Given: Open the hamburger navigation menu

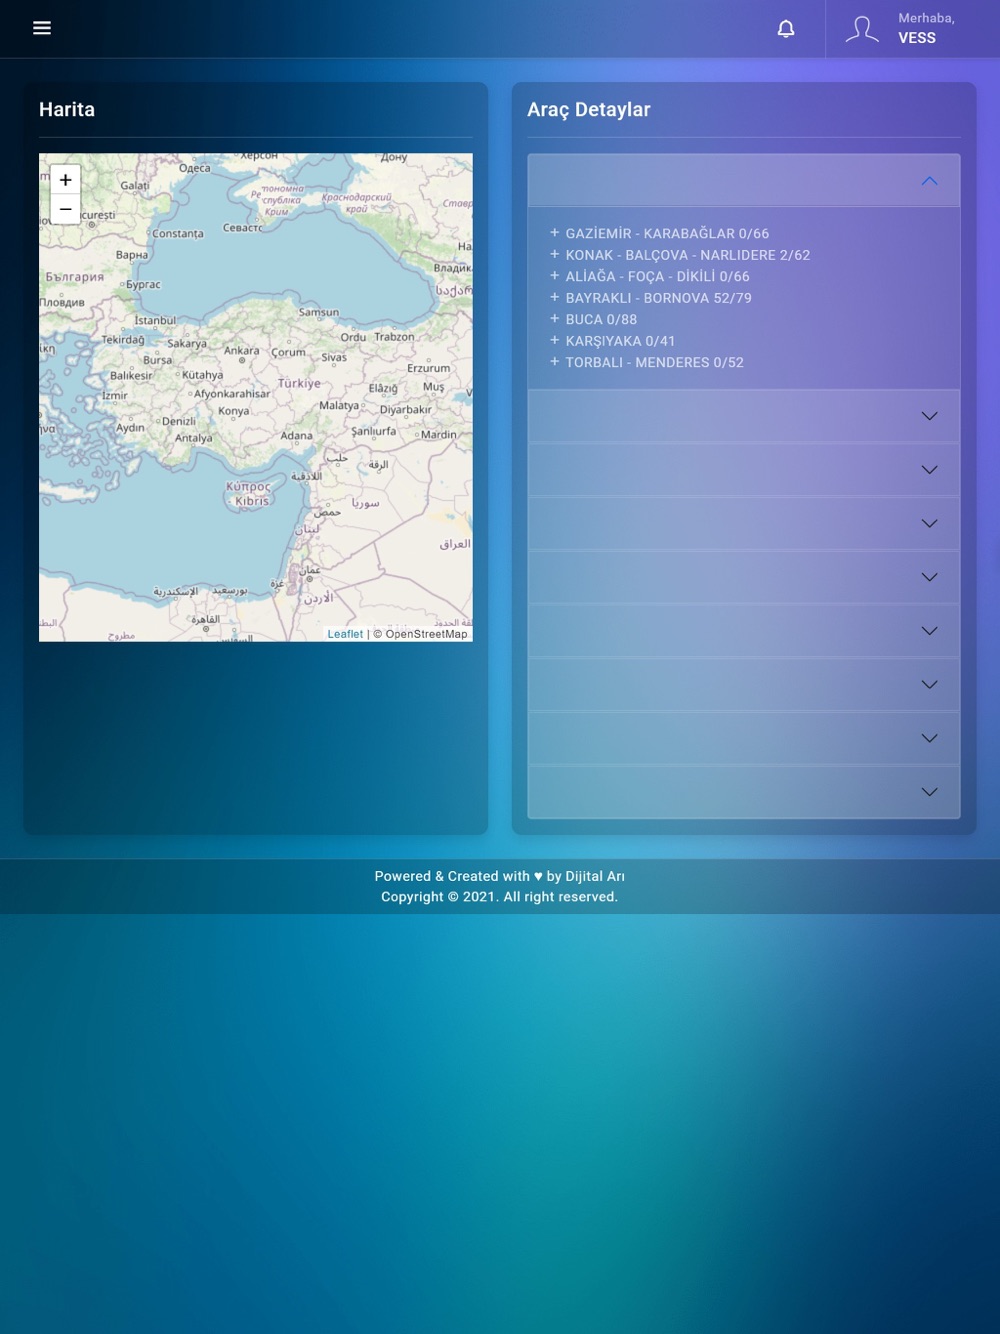Looking at the screenshot, I should tap(42, 28).
